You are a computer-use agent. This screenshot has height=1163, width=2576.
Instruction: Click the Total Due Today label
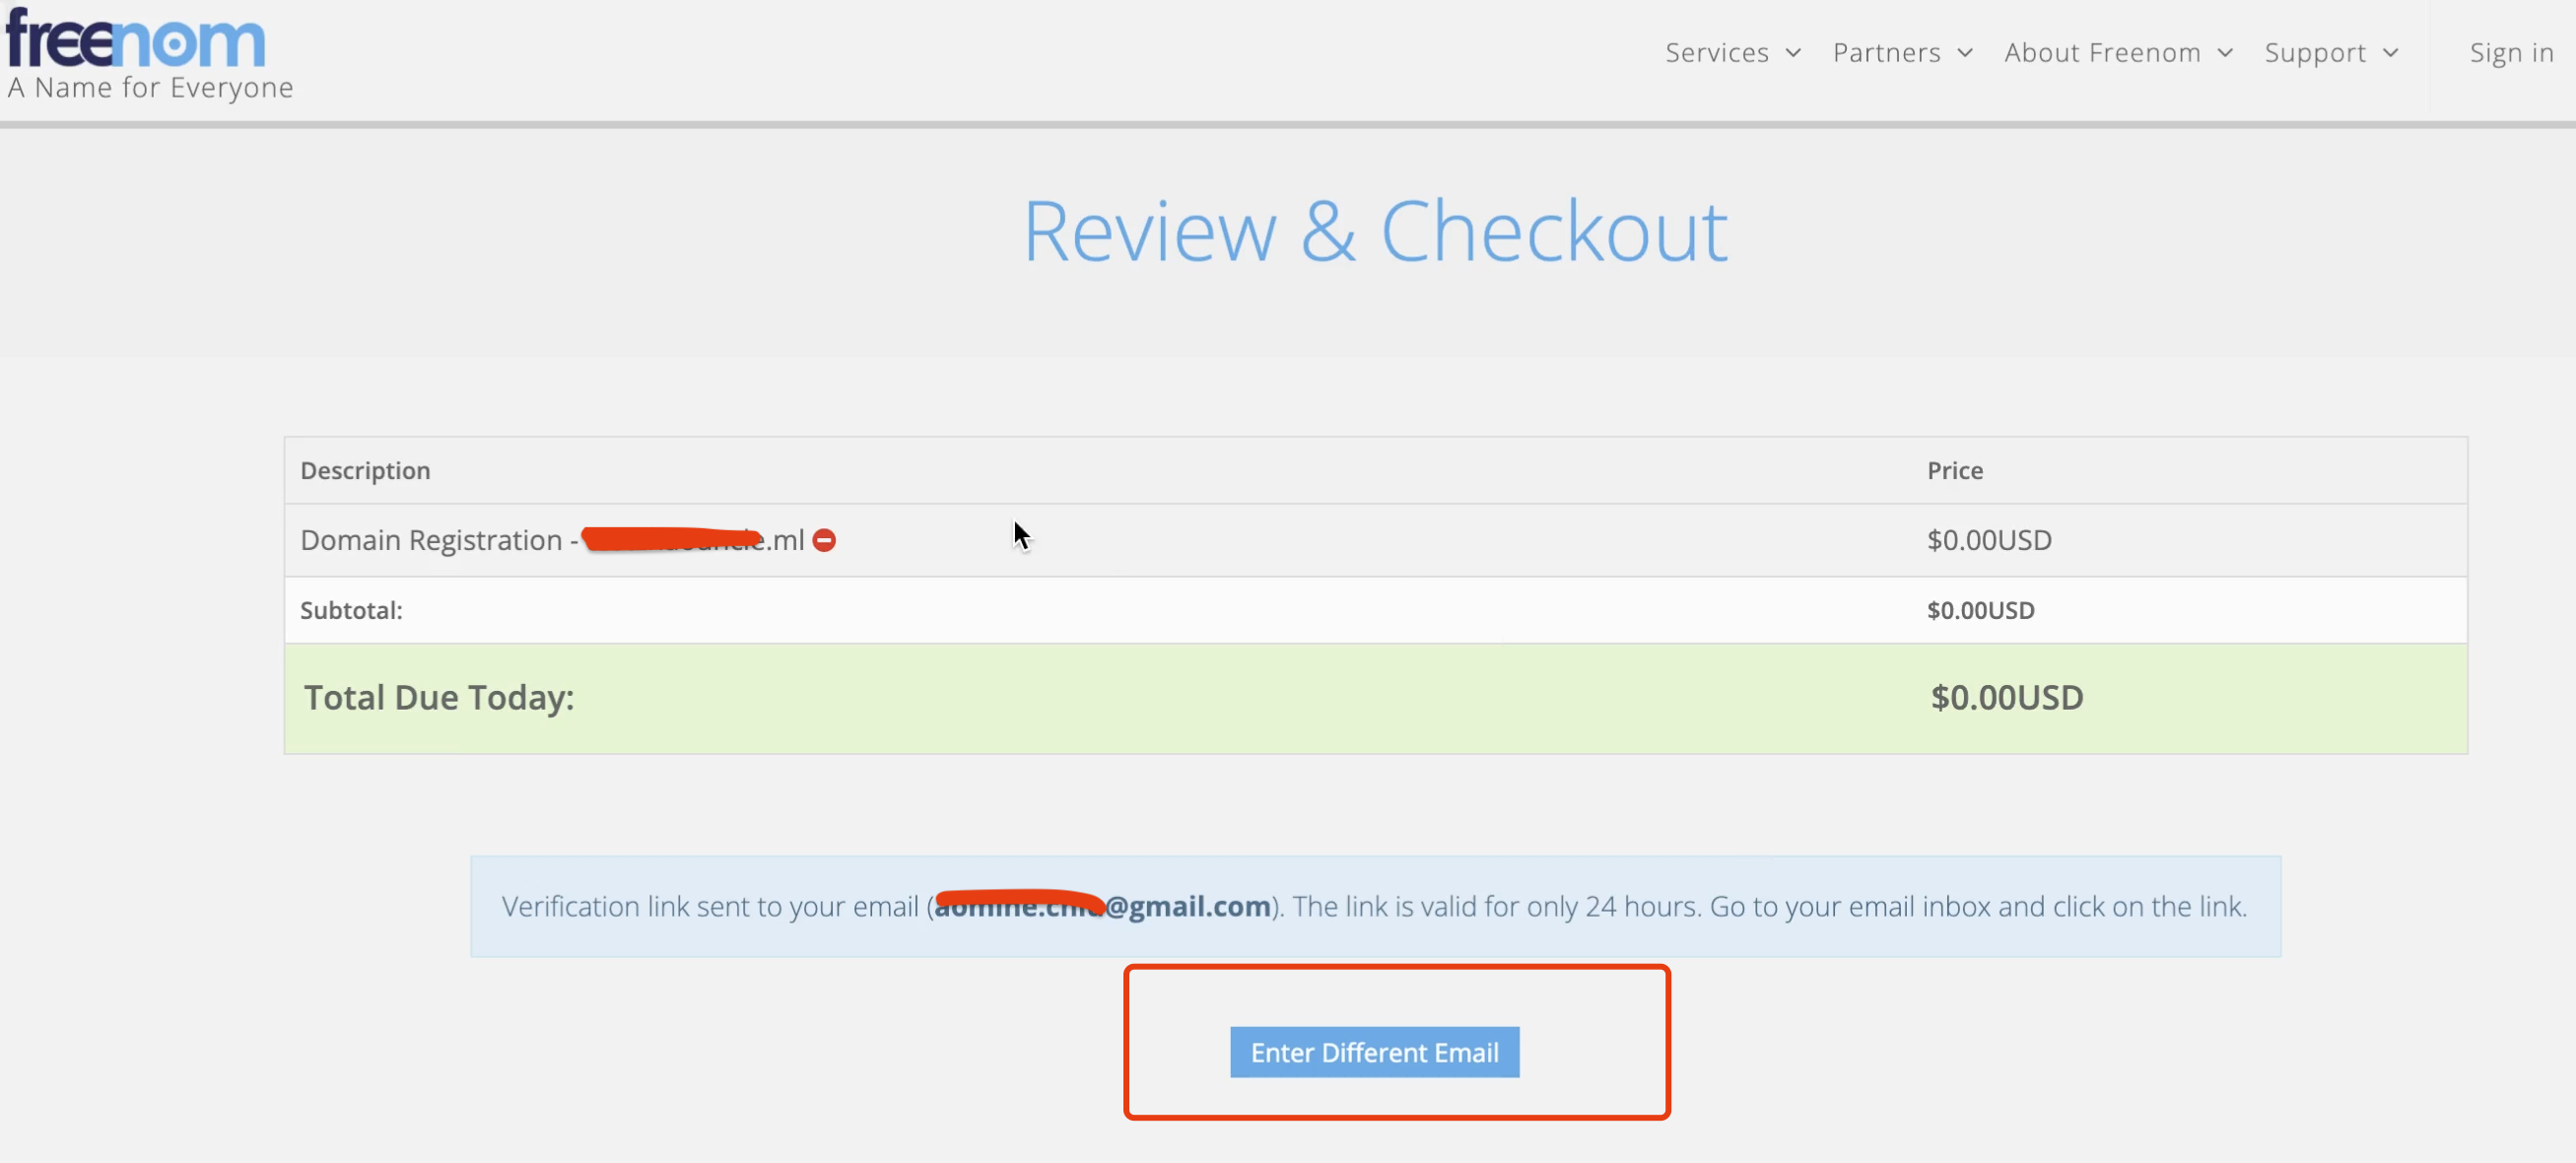pos(439,697)
